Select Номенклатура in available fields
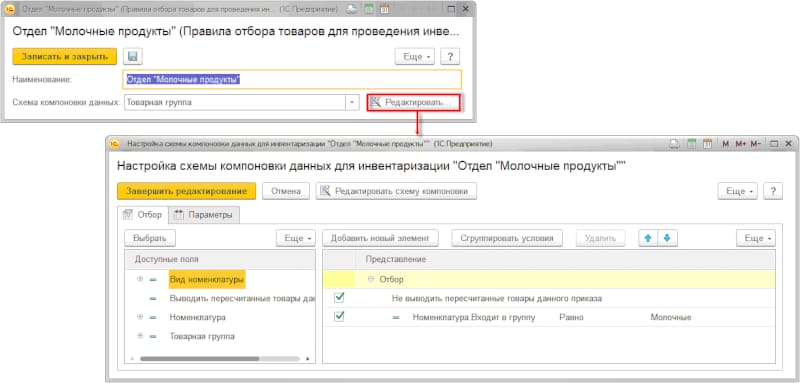 point(197,317)
